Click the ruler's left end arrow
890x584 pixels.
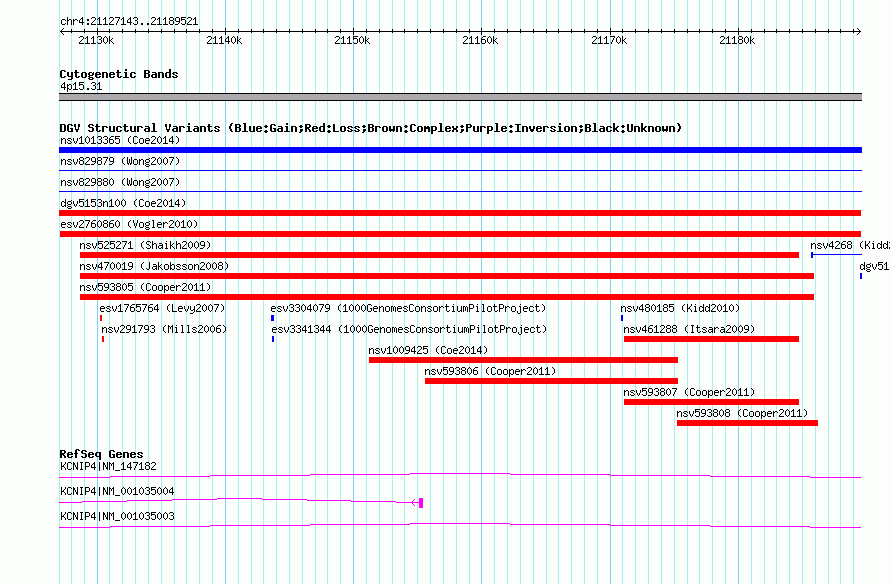coord(62,32)
